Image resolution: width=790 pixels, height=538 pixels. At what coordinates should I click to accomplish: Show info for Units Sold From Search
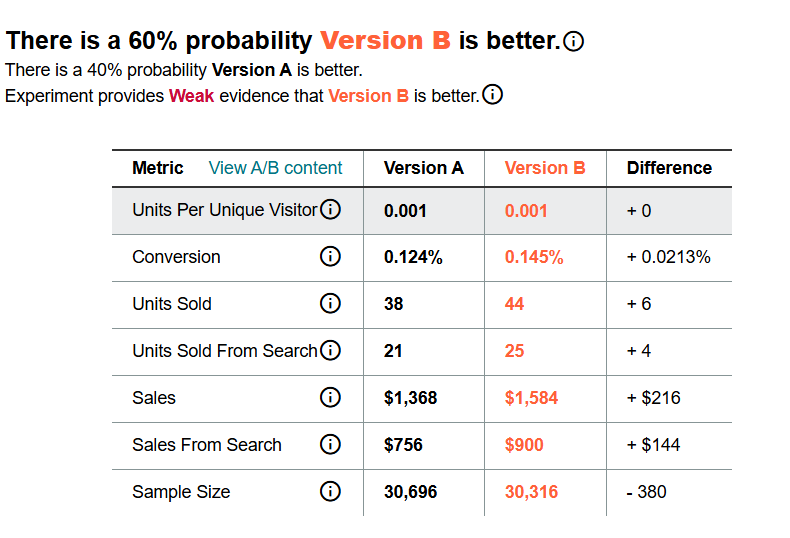coord(331,350)
